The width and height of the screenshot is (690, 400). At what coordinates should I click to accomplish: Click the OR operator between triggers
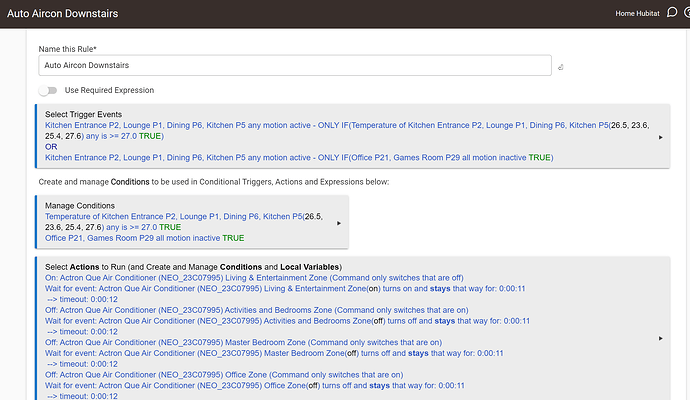[51, 147]
